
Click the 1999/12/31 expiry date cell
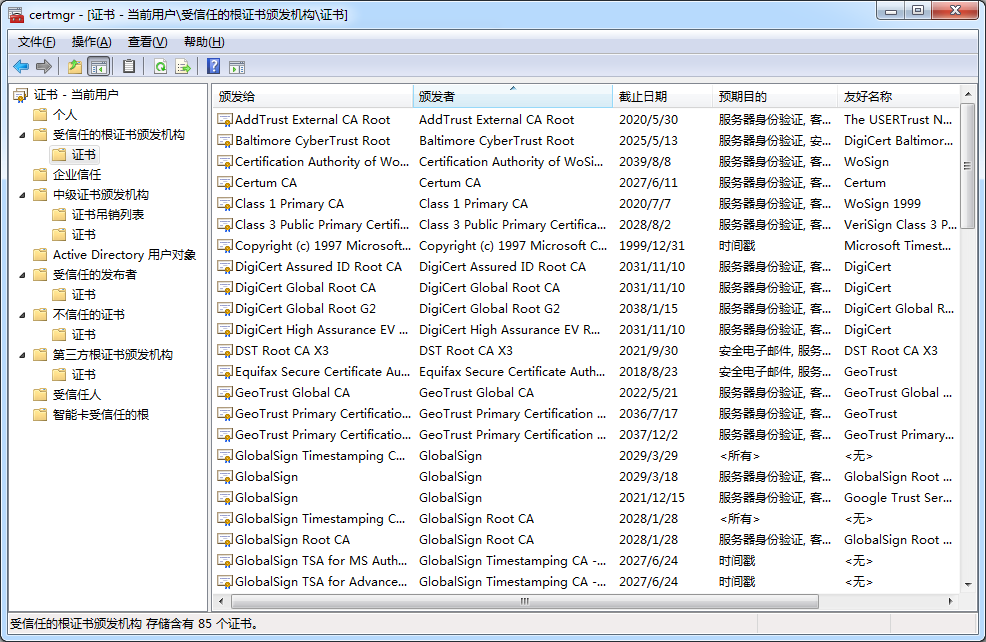pos(651,246)
